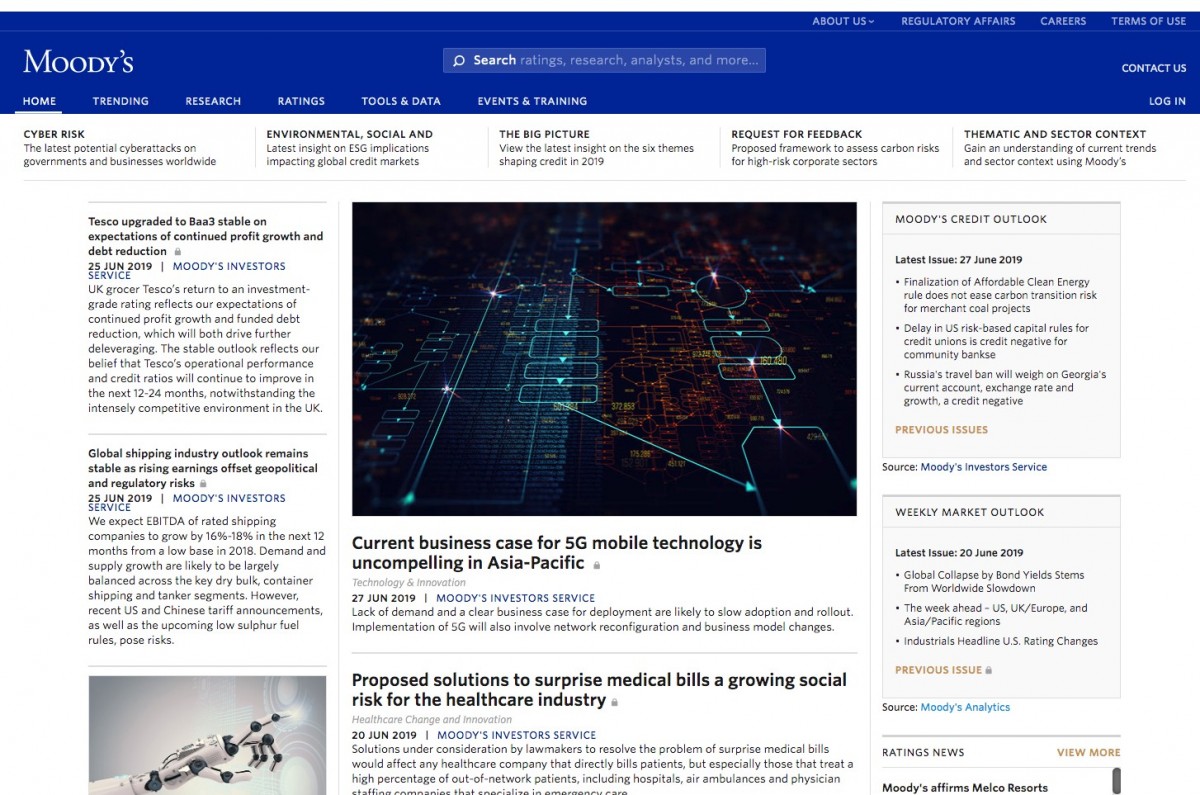Click Weekly Market Outlook panel heading
The height and width of the screenshot is (795, 1200).
click(x=969, y=512)
